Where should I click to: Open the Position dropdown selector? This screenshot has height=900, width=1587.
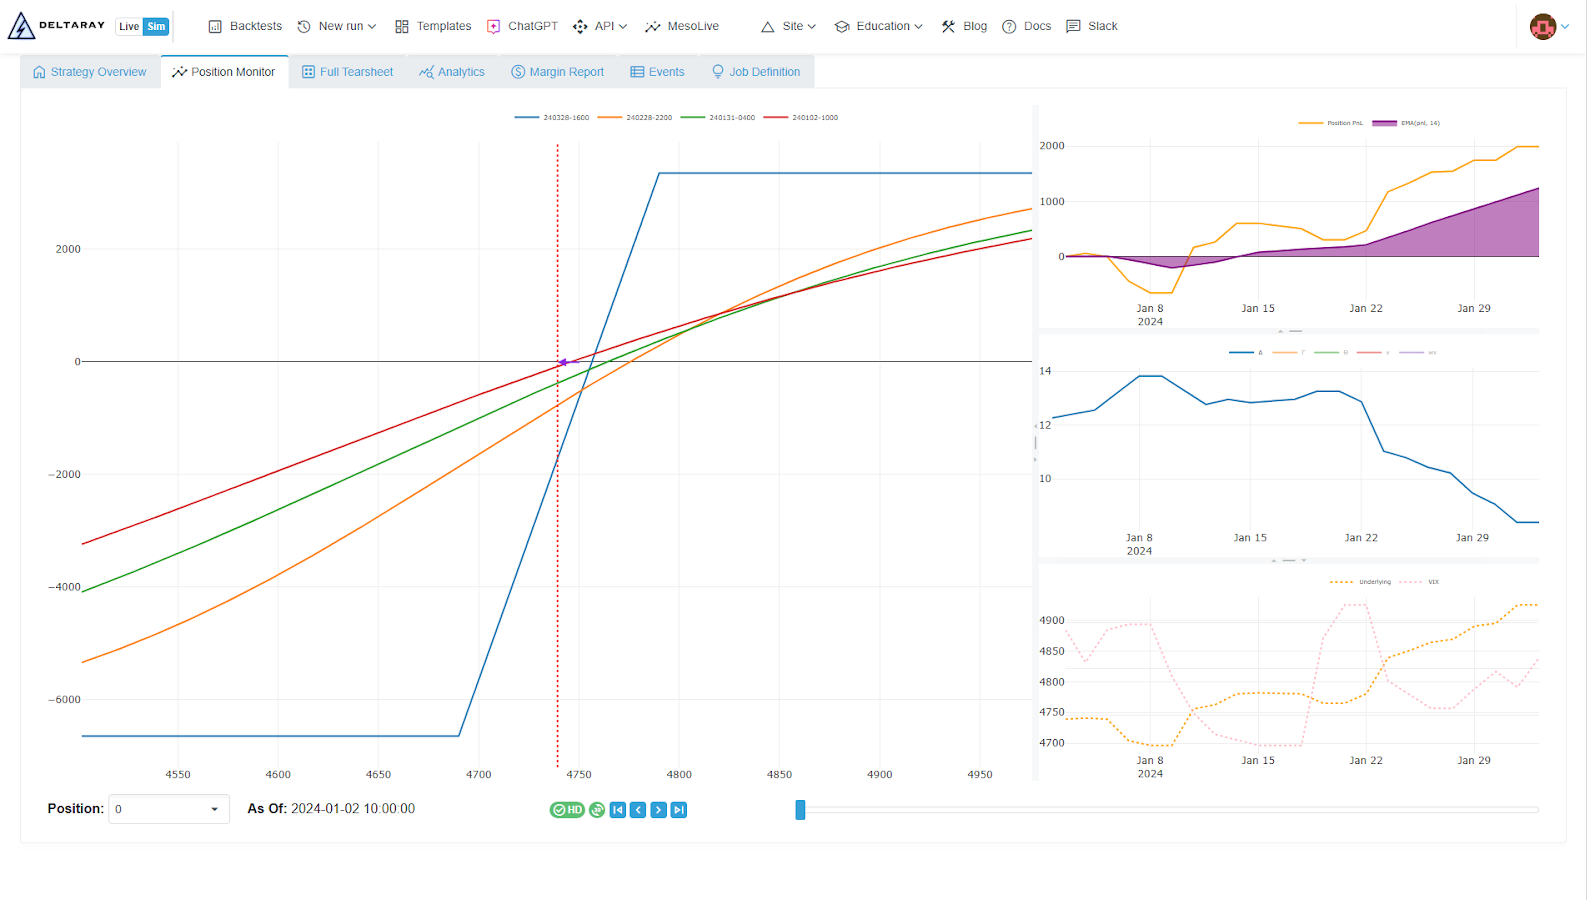(x=168, y=809)
